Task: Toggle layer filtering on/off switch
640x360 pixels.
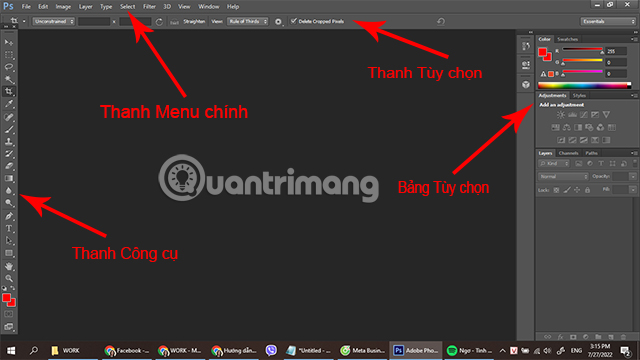Action: pos(635,163)
